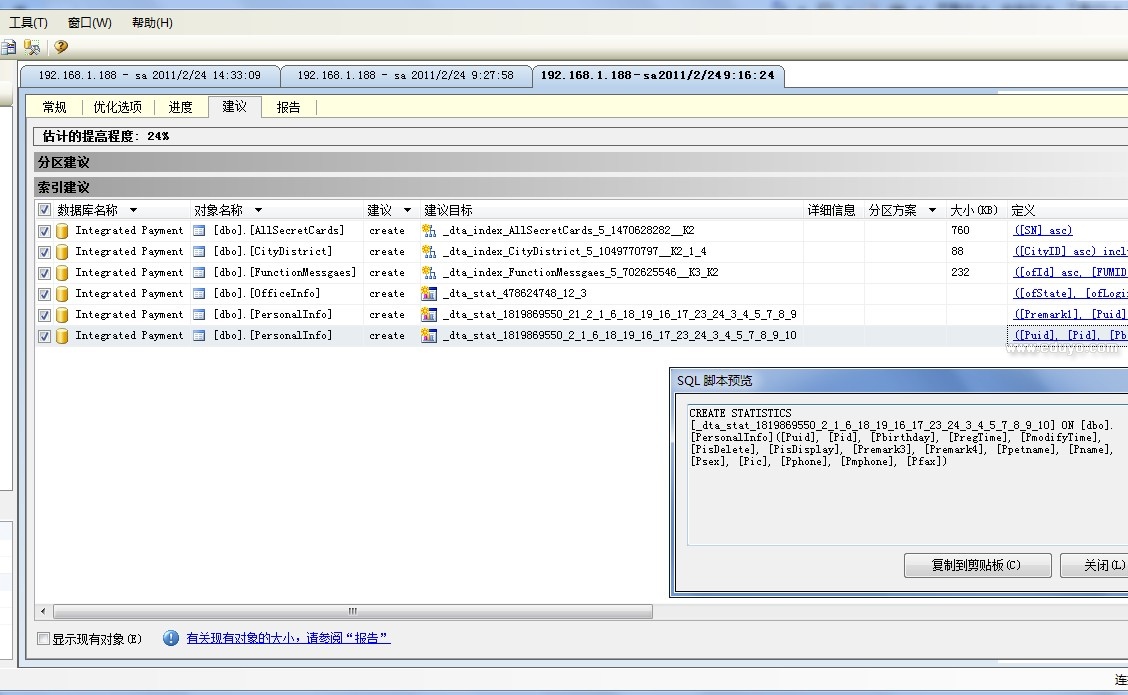The image size is (1128, 695).
Task: Click the table icon next to [dbo].[OfficeInfo]
Action: point(199,294)
